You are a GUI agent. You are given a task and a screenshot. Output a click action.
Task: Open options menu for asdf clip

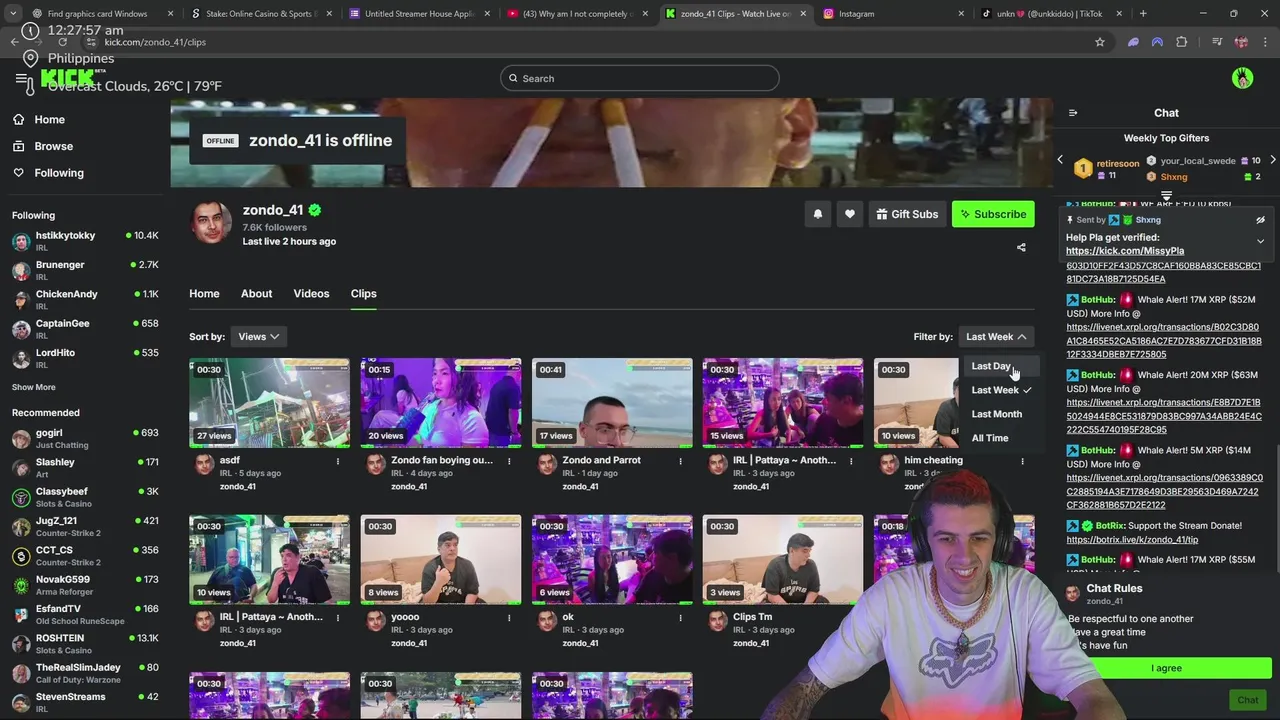coord(337,461)
